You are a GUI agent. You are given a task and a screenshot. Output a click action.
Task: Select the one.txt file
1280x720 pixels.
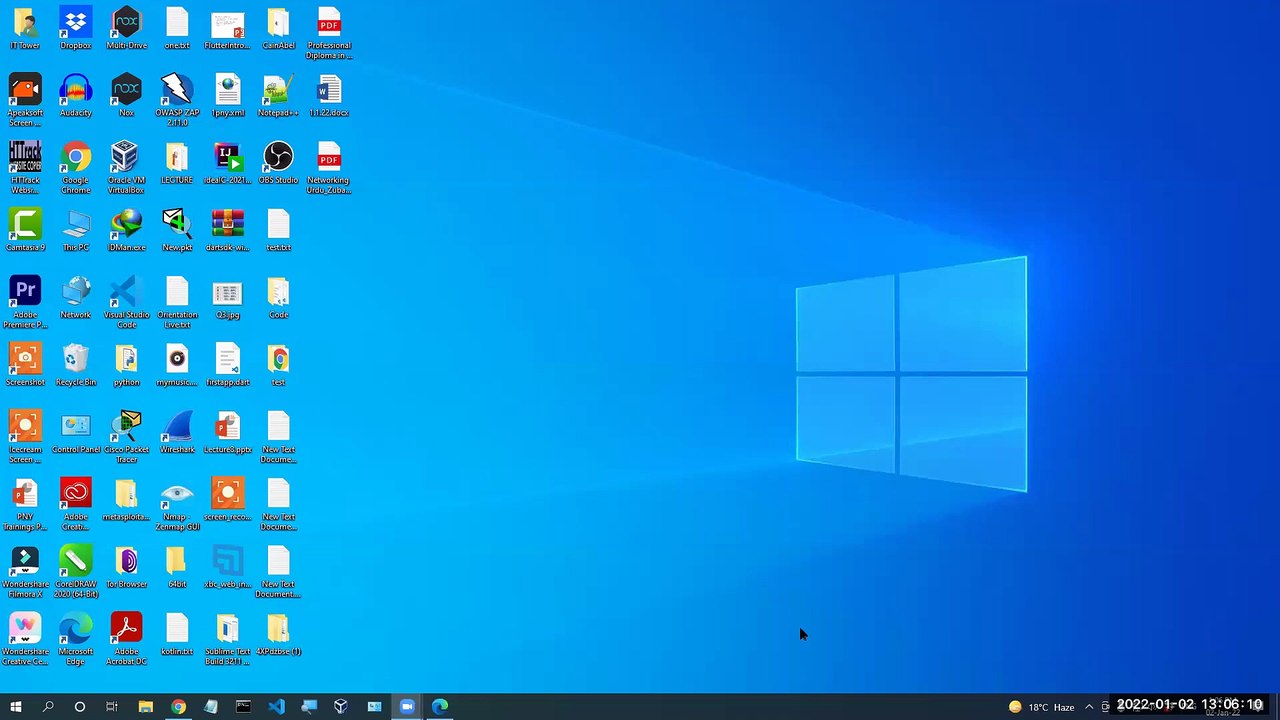point(177,29)
